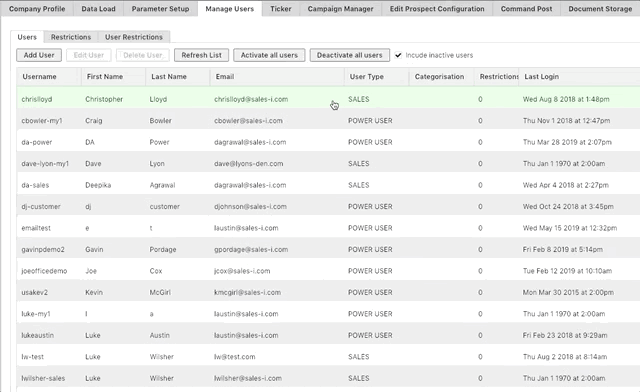Image resolution: width=640 pixels, height=392 pixels.
Task: Click email cbowler@sales-i.com
Action: 248,121
